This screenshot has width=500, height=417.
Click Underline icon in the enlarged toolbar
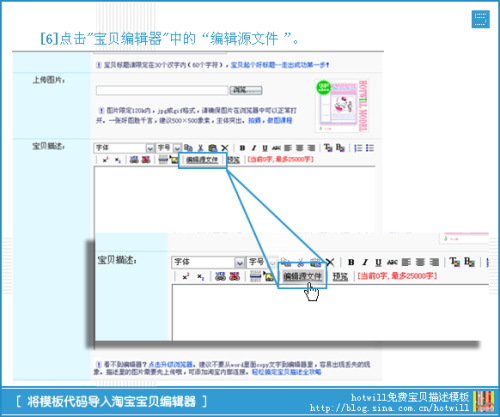point(378,262)
